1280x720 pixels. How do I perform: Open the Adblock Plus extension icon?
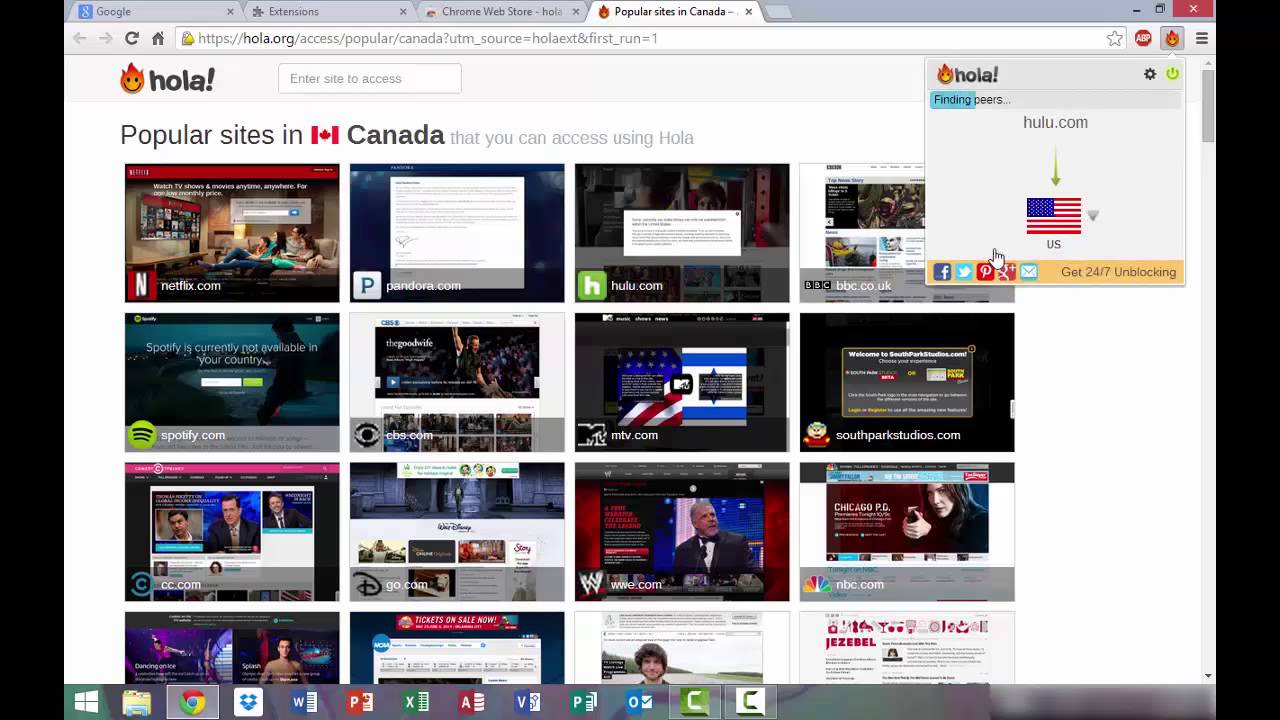coord(1143,38)
